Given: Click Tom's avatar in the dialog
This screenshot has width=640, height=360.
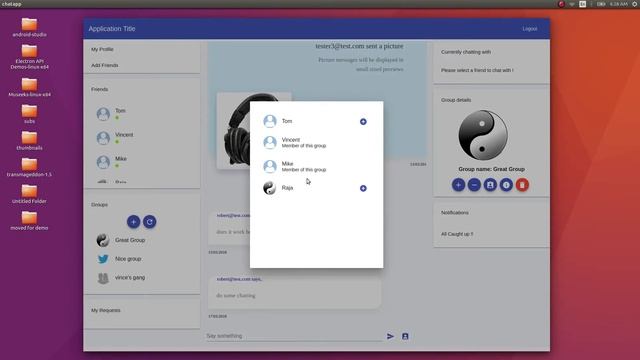Looking at the screenshot, I should (x=270, y=121).
